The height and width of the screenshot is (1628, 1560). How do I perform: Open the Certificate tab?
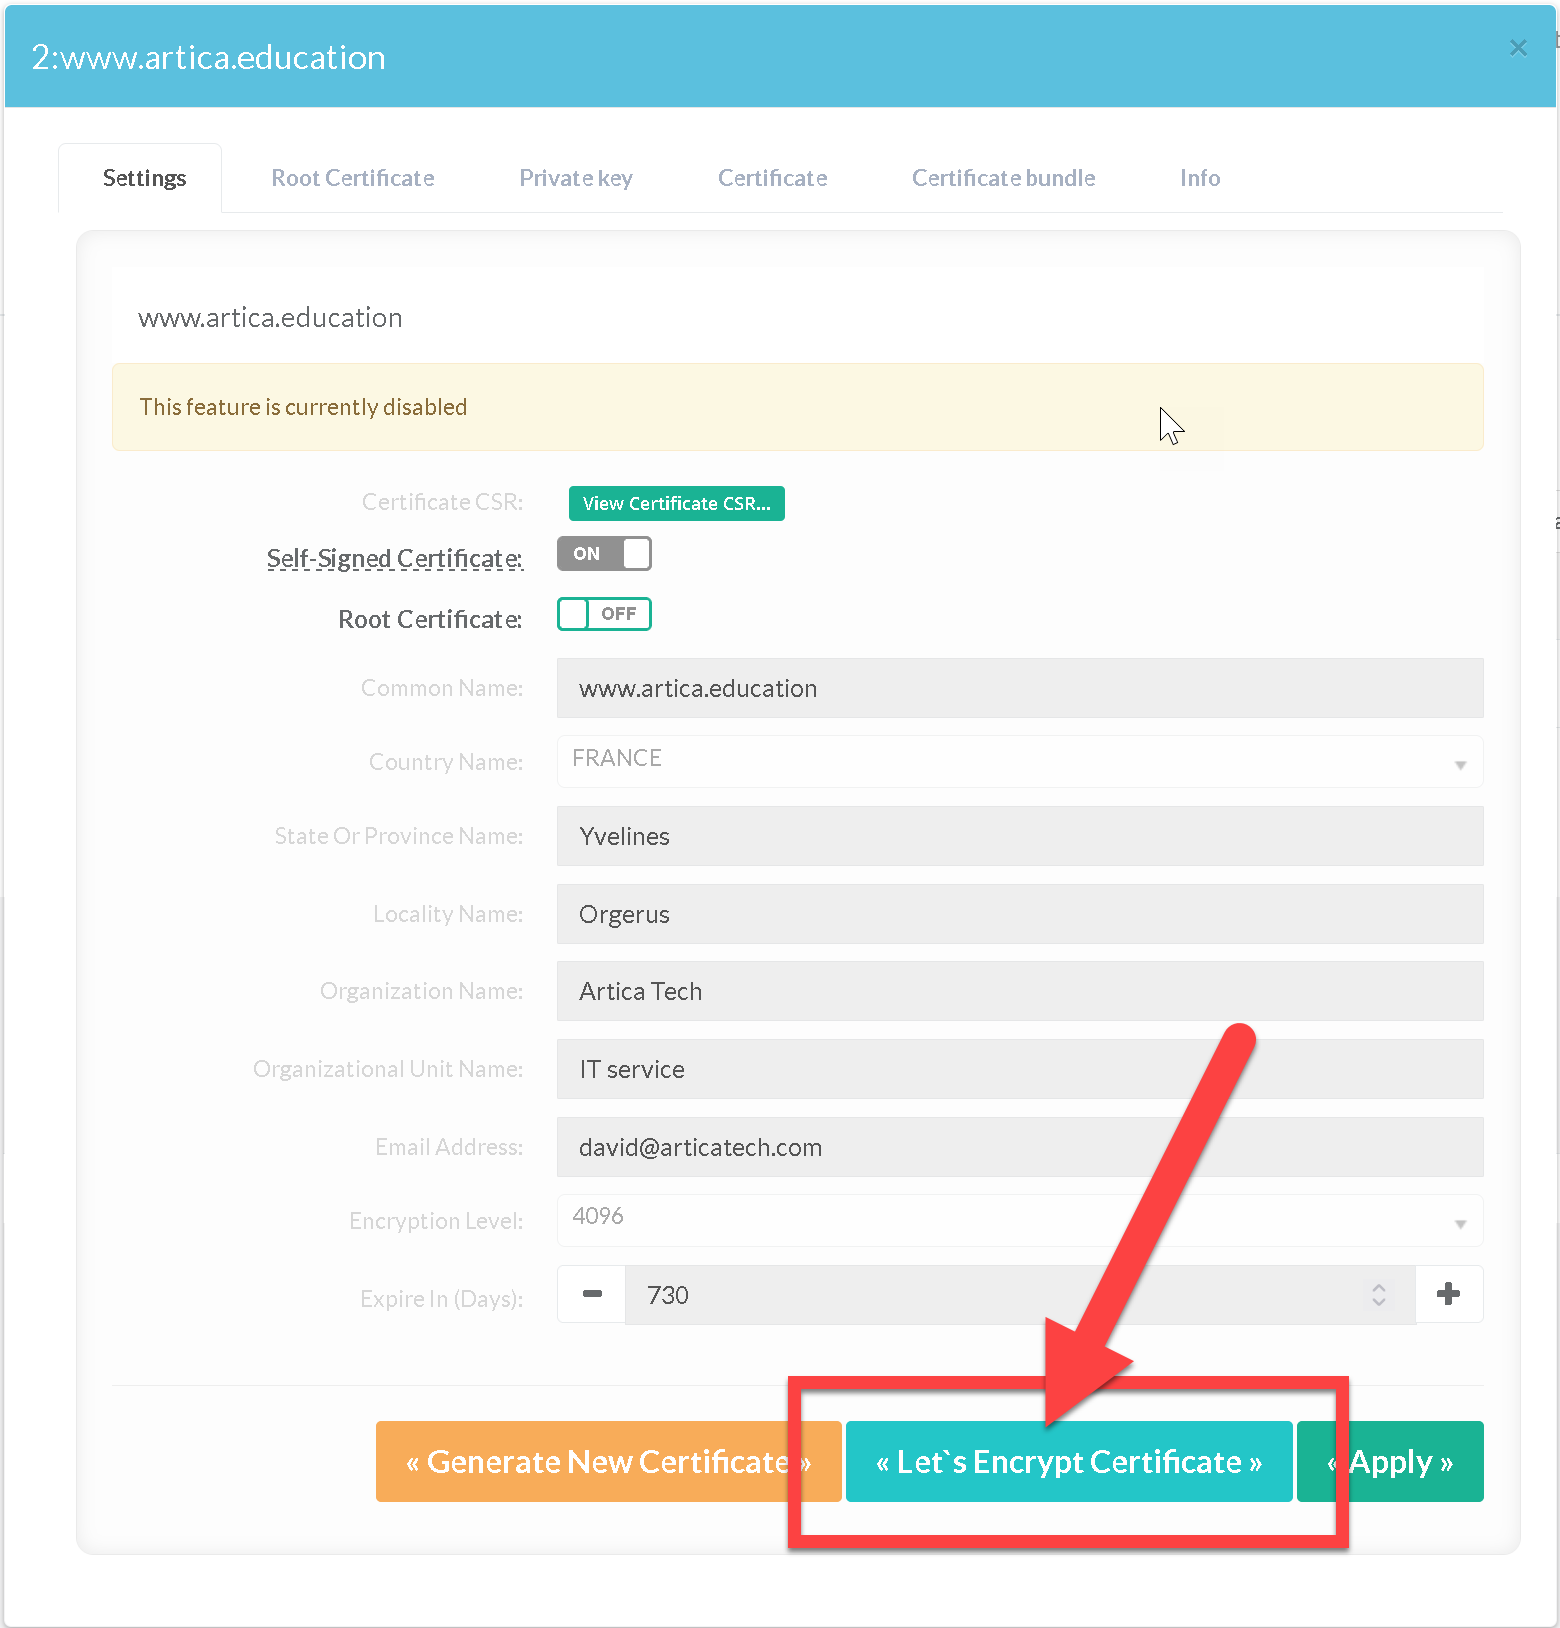(772, 178)
